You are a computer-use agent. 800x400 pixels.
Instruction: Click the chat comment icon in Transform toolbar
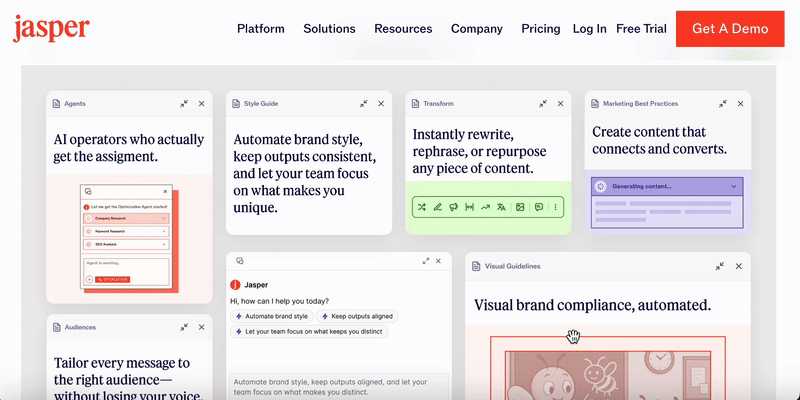pyautogui.click(x=538, y=207)
